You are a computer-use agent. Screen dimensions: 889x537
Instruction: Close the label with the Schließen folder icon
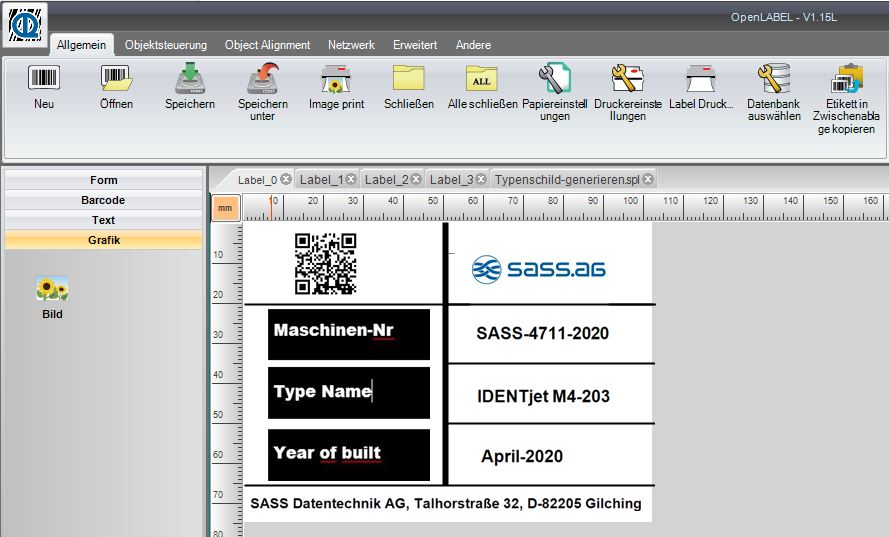point(409,78)
